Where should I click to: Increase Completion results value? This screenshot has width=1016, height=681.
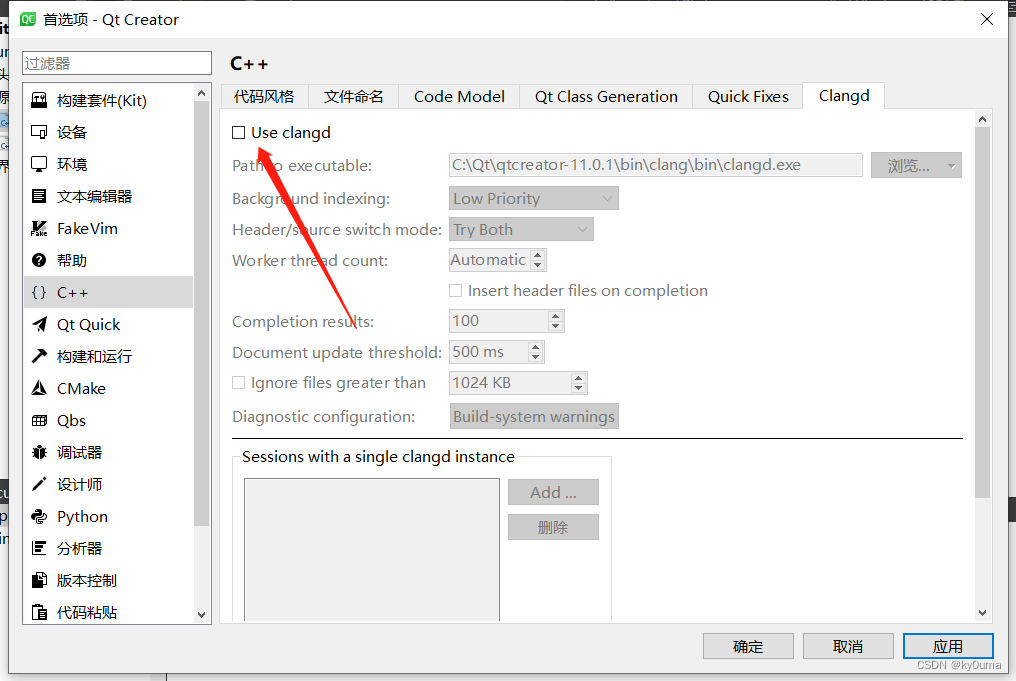tap(555, 316)
